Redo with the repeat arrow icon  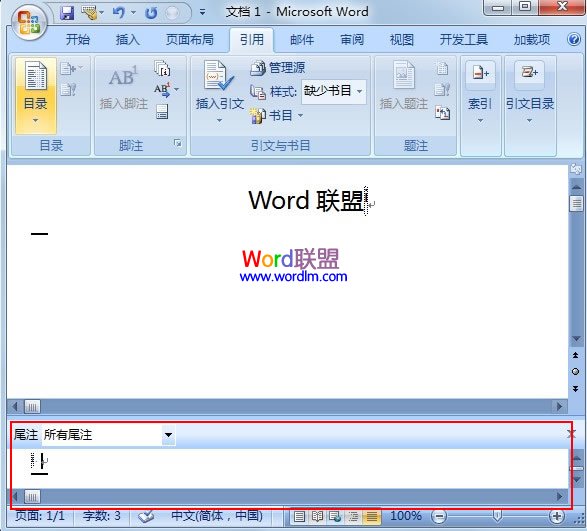tap(151, 13)
